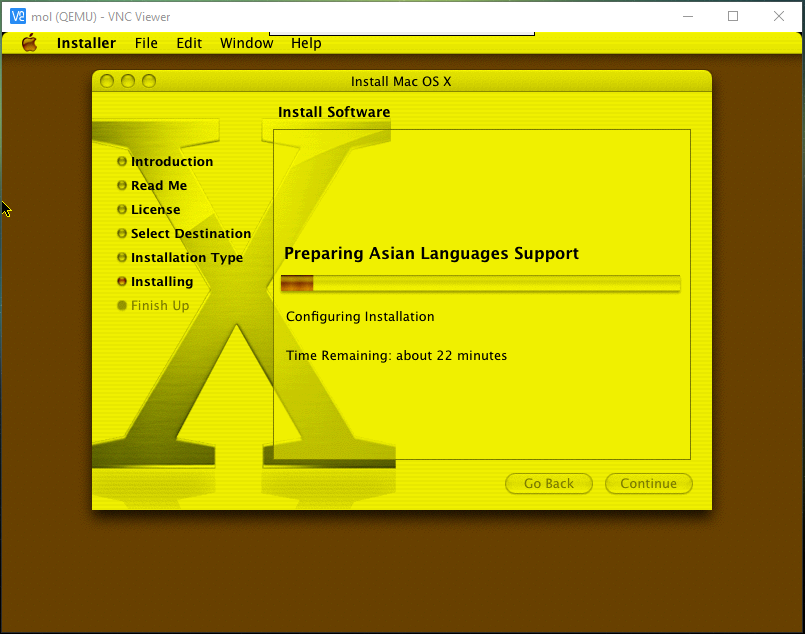
Task: Click the installer window zoom light
Action: click(149, 81)
